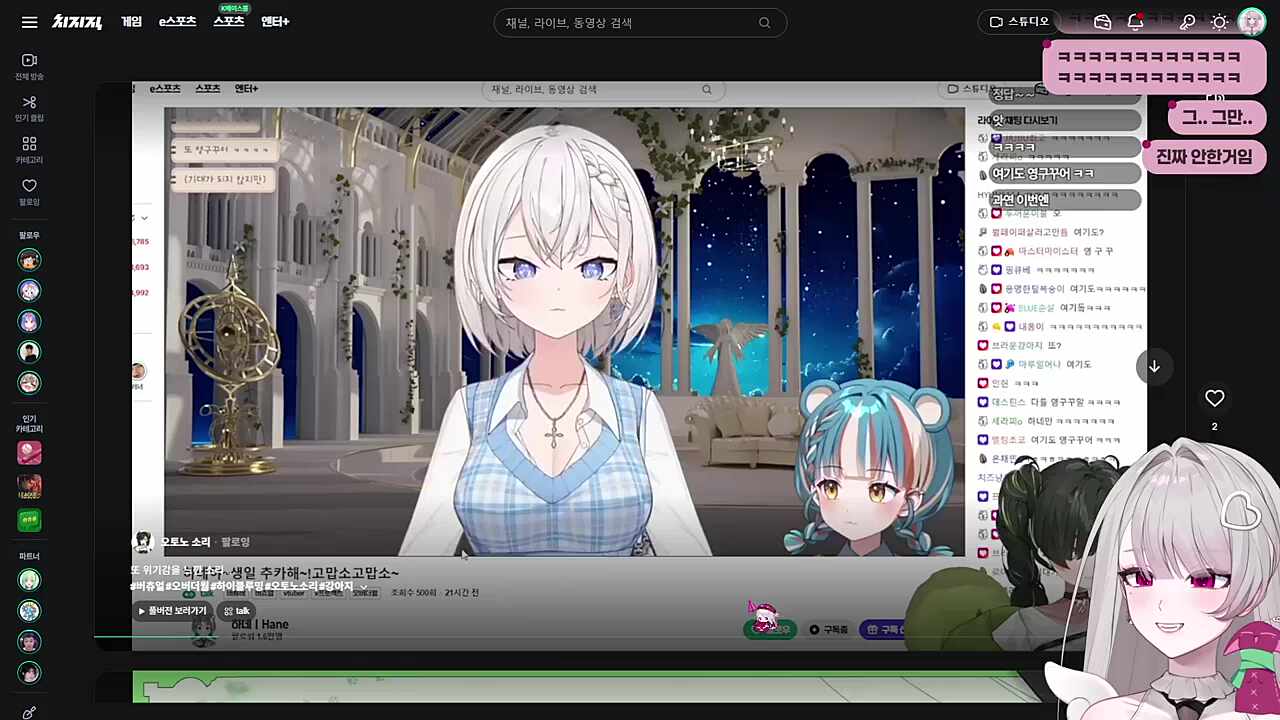Click the magnifier icon in the search bar
Image resolution: width=1280 pixels, height=720 pixels.
click(x=765, y=23)
